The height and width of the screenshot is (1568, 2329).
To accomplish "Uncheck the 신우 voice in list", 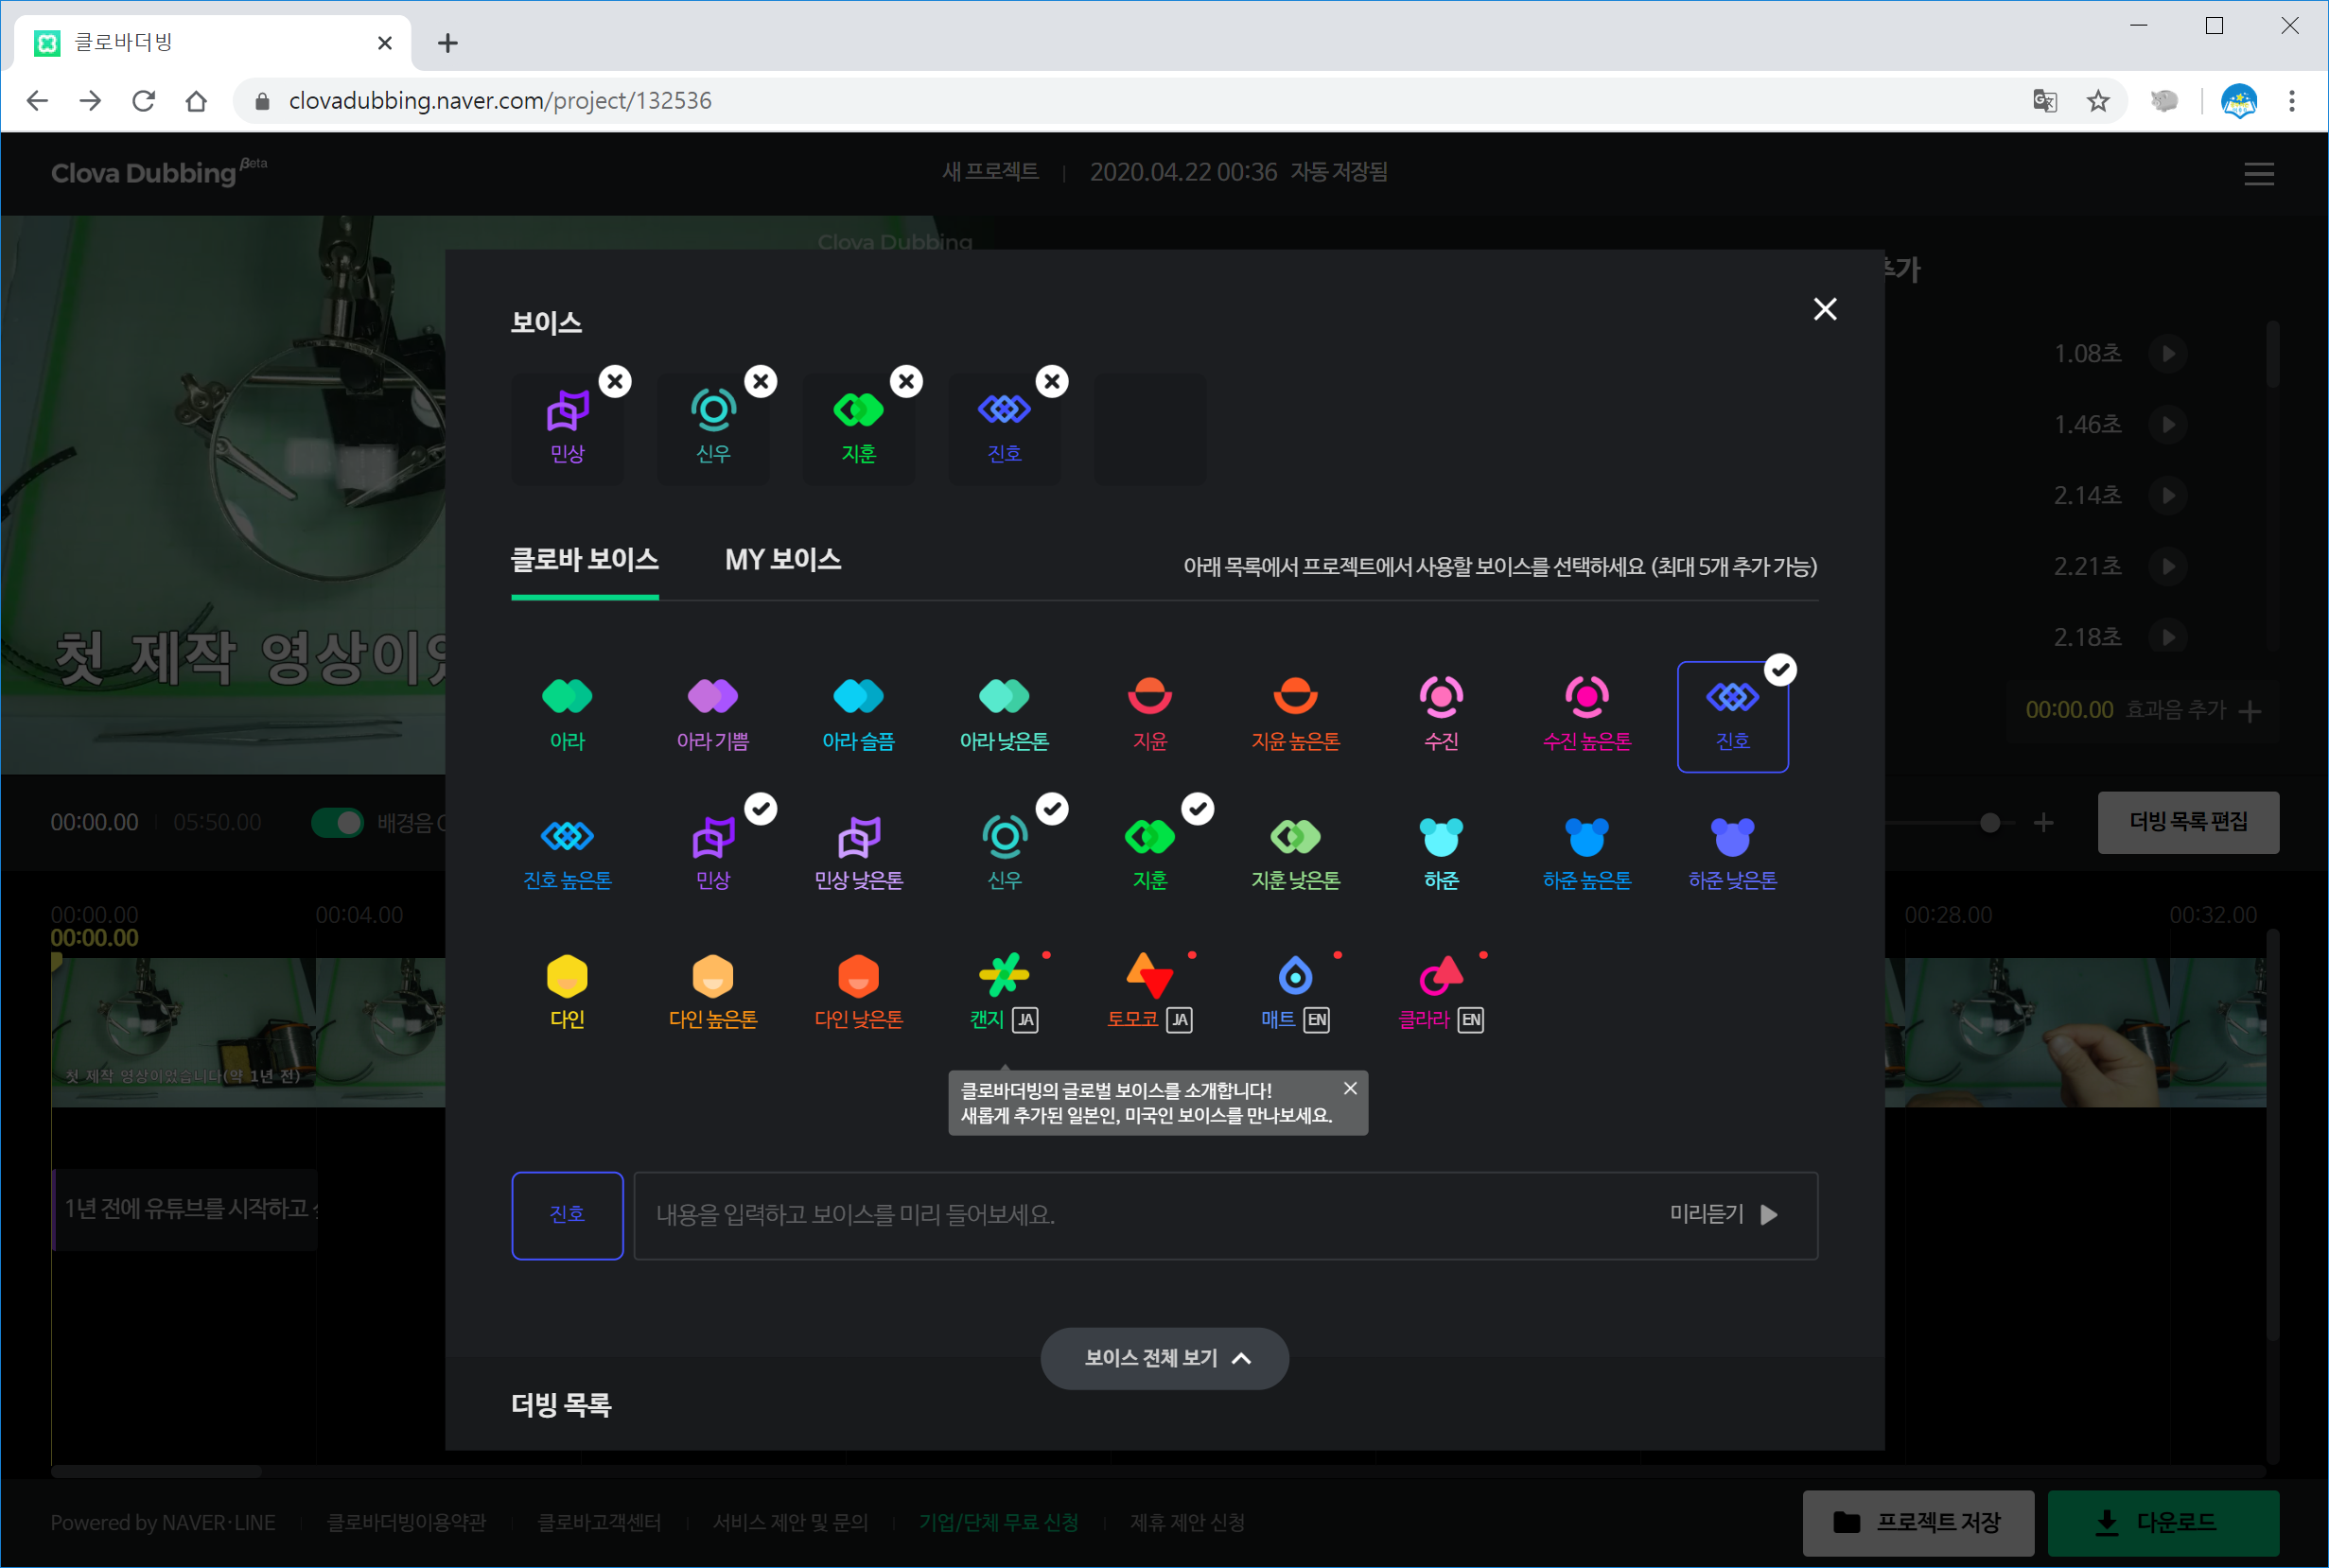I will [1004, 838].
